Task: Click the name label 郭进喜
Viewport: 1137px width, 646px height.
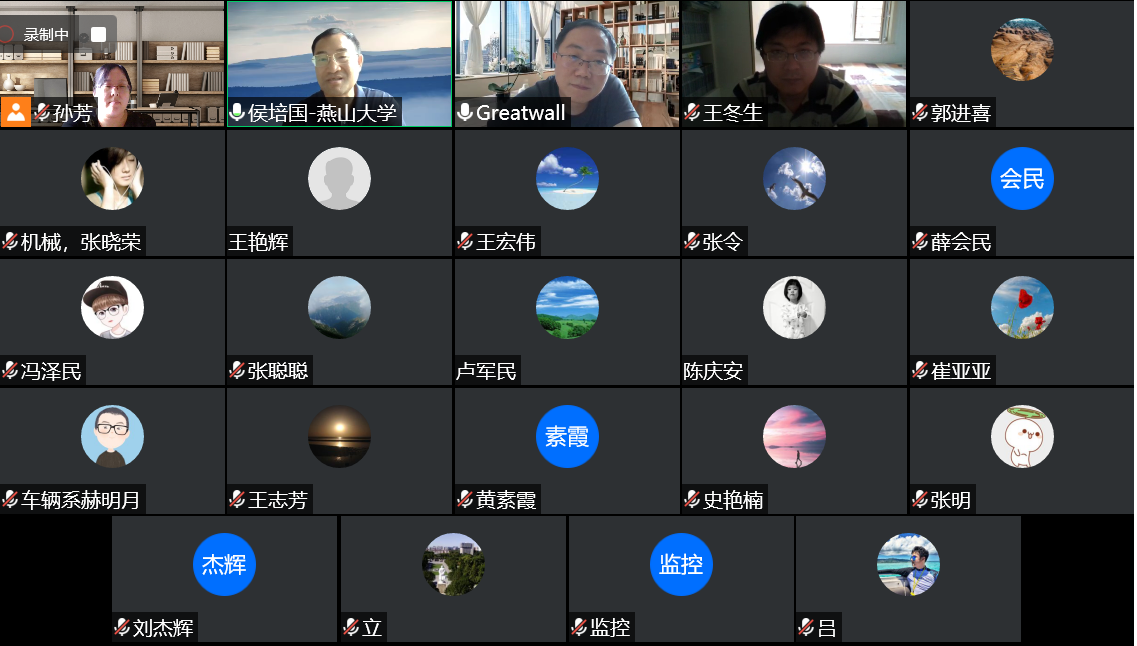Action: pyautogui.click(x=961, y=112)
